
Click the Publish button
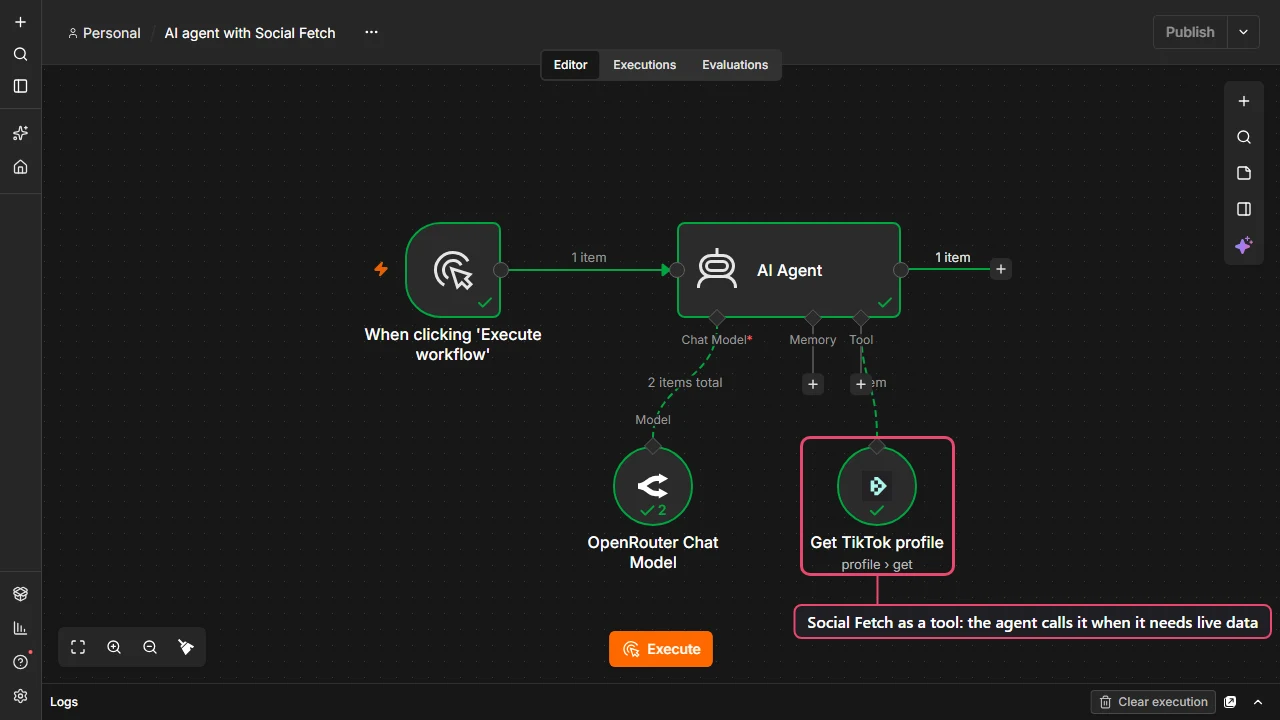pos(1190,32)
